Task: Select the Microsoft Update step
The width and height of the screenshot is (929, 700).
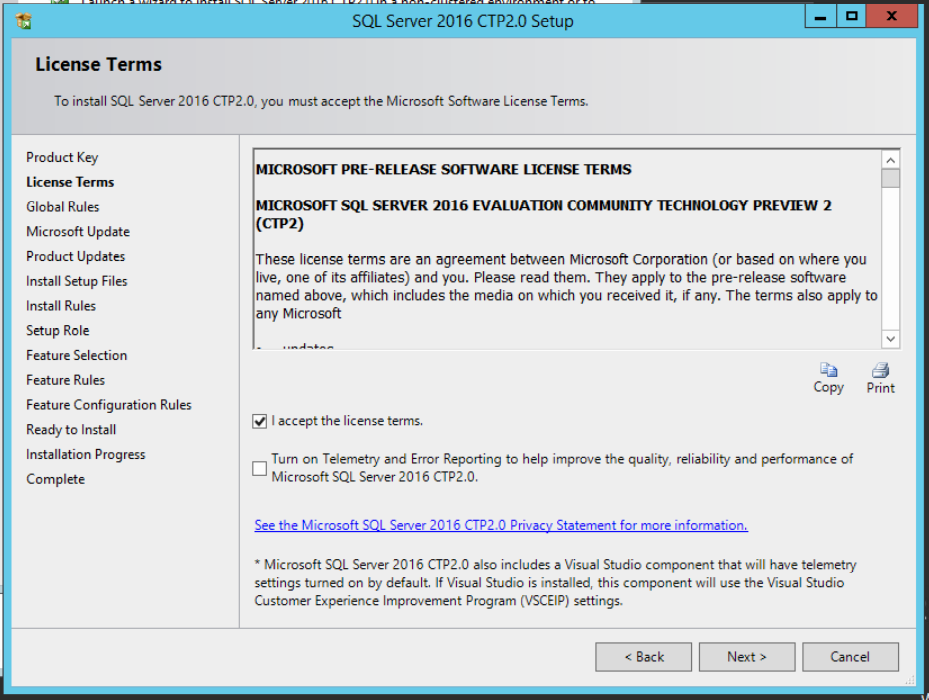Action: [x=78, y=232]
